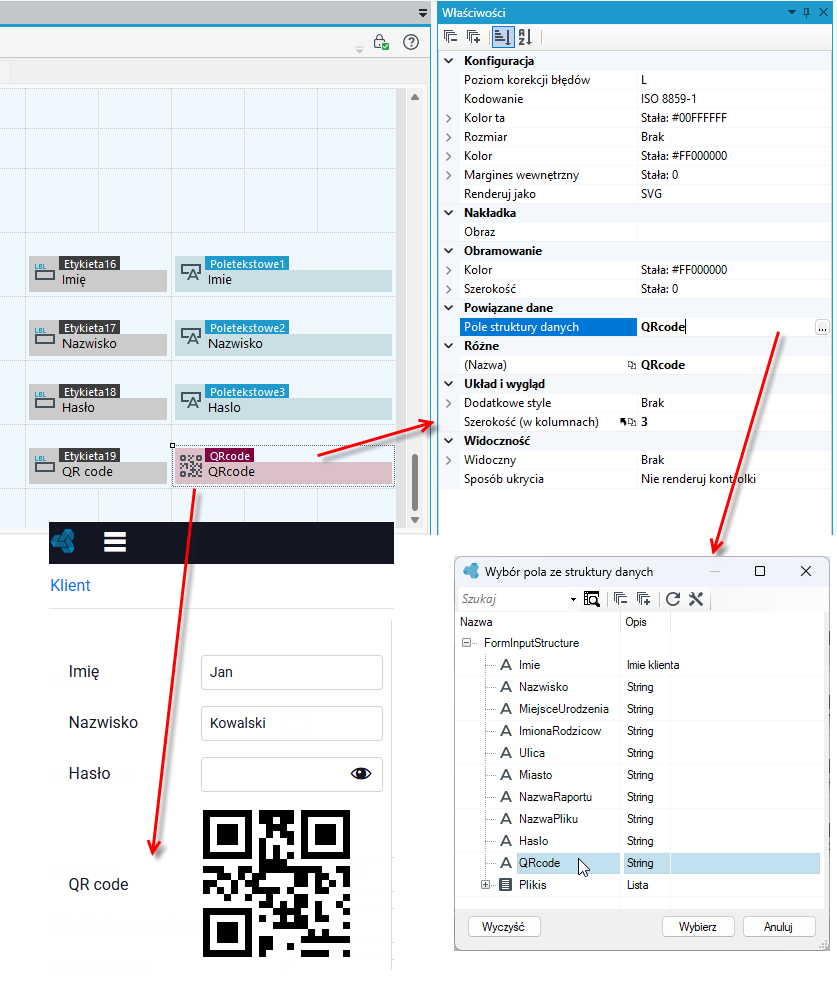Screen dimensions: 837x992
Task: Select the QRcode field in structure tree
Action: click(539, 863)
